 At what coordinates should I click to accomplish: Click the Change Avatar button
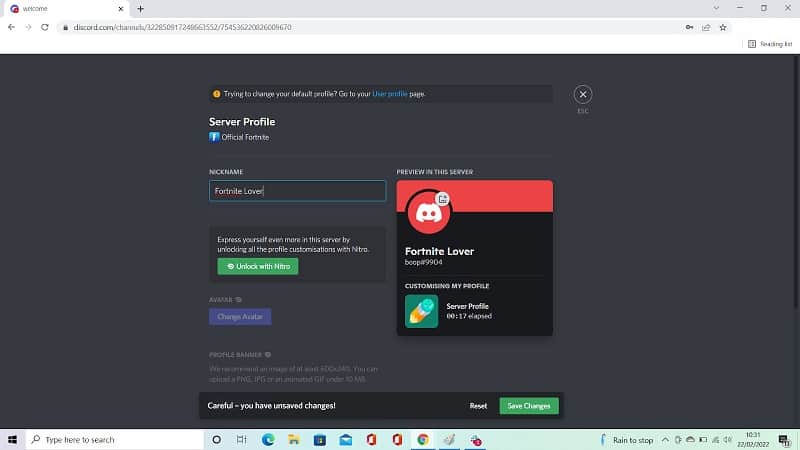[240, 317]
